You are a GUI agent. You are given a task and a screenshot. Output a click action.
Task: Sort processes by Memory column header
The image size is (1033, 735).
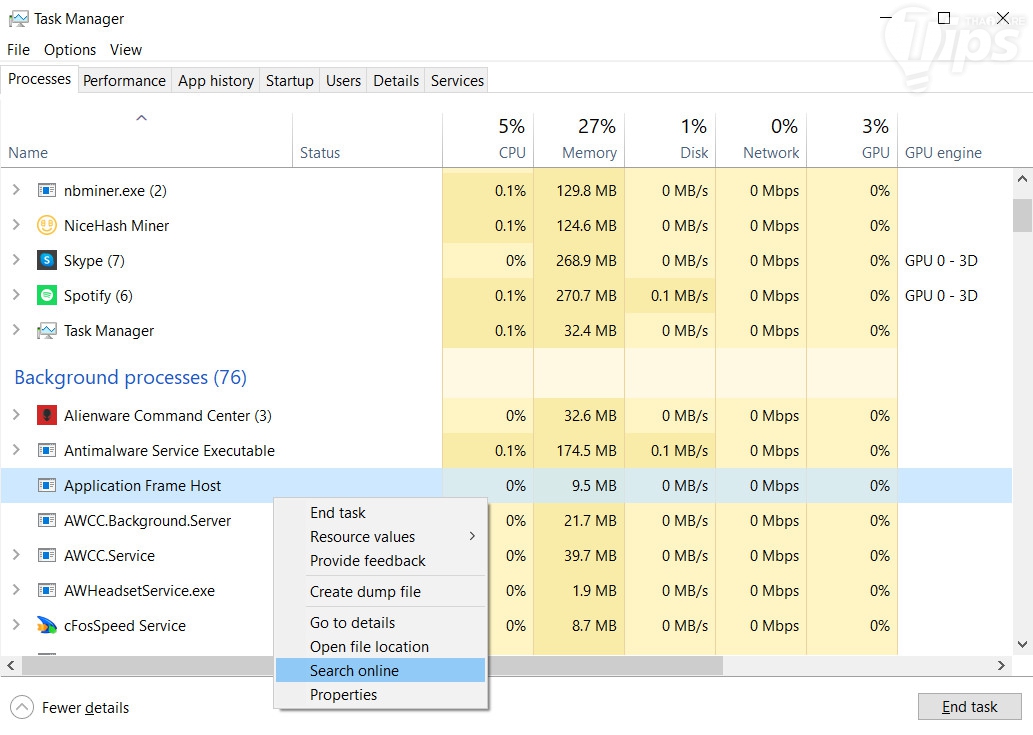tap(588, 153)
